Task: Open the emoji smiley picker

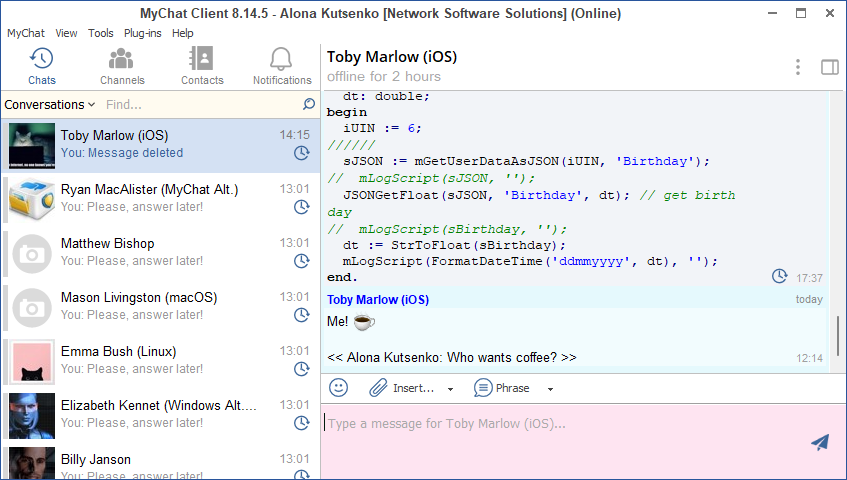Action: pos(339,388)
